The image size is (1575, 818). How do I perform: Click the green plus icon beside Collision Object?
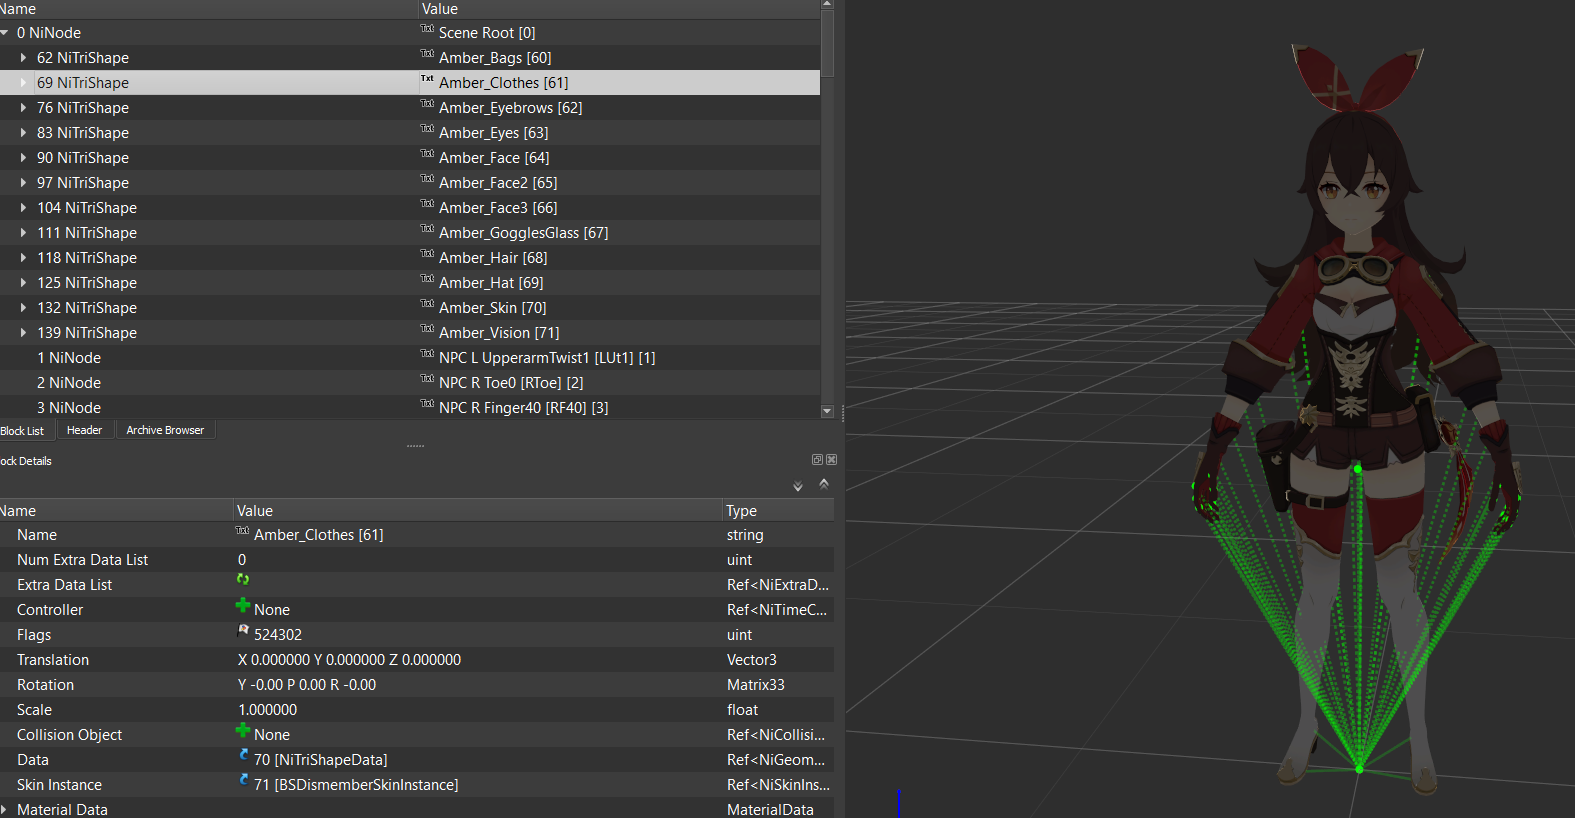click(x=243, y=730)
